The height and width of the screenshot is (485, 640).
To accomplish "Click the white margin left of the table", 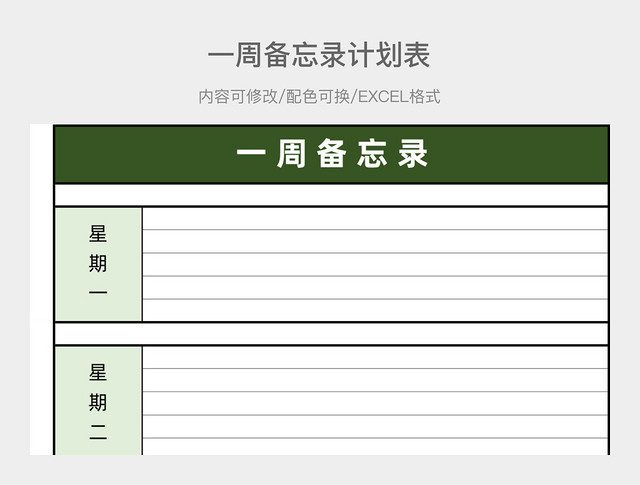I will click(x=41, y=289).
